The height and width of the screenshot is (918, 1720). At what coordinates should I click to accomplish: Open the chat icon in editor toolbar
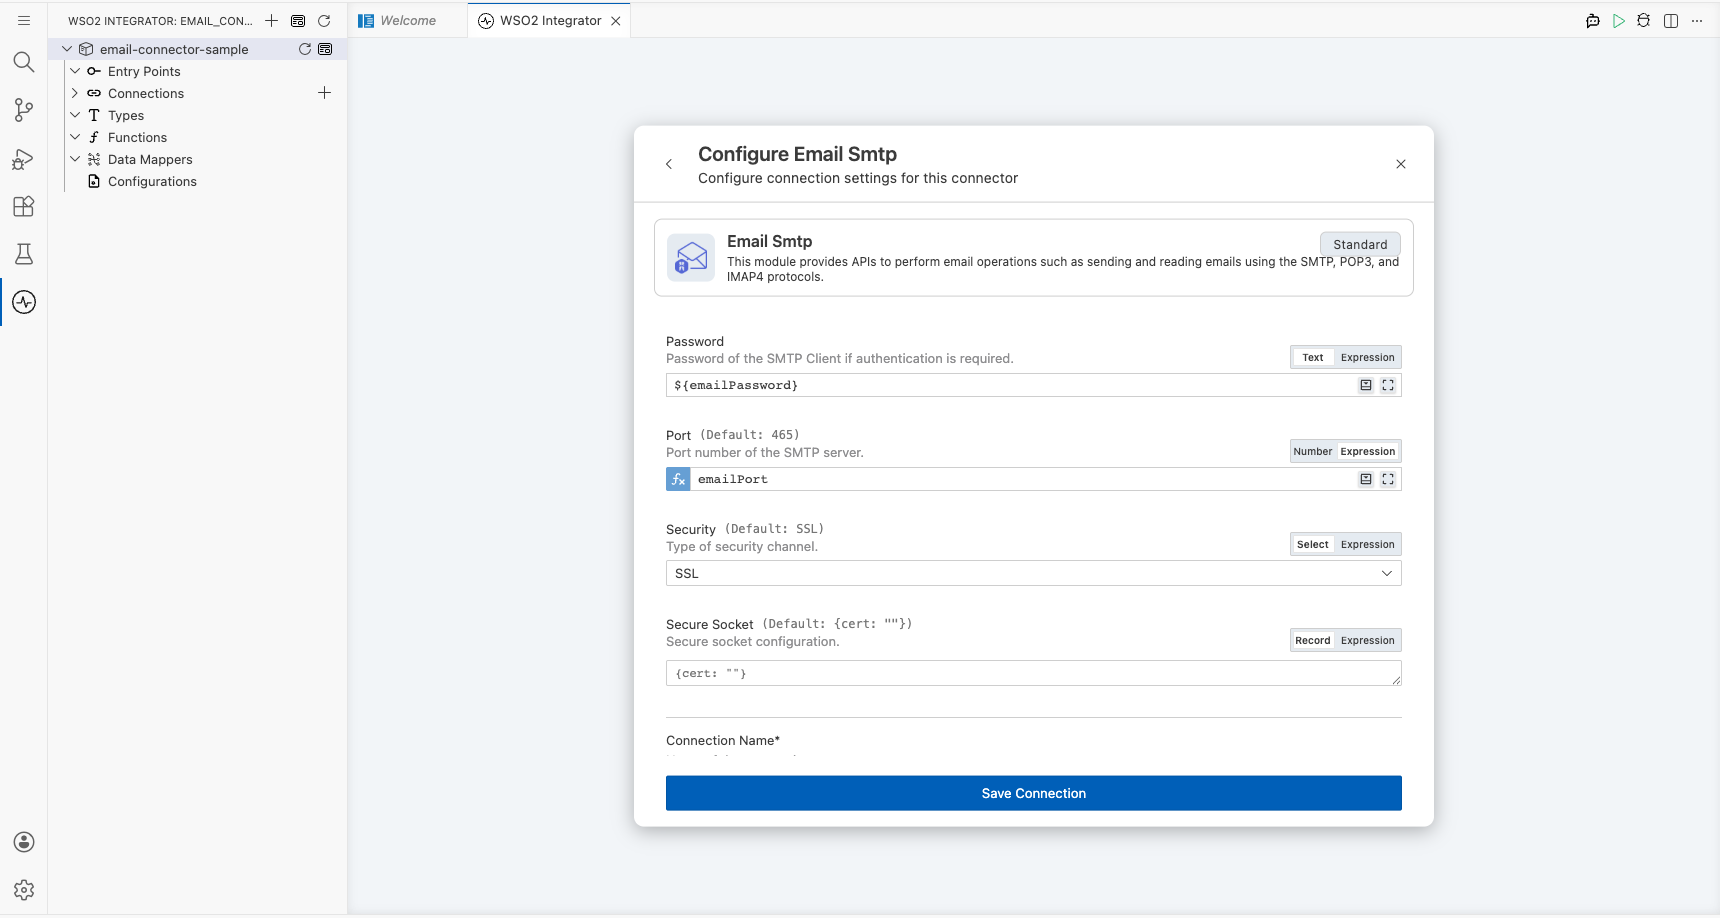(x=1593, y=21)
